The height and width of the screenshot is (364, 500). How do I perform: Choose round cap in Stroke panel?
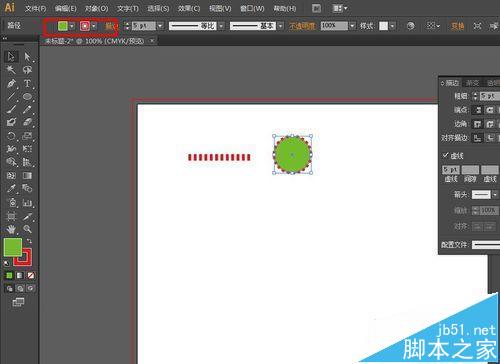(x=490, y=110)
